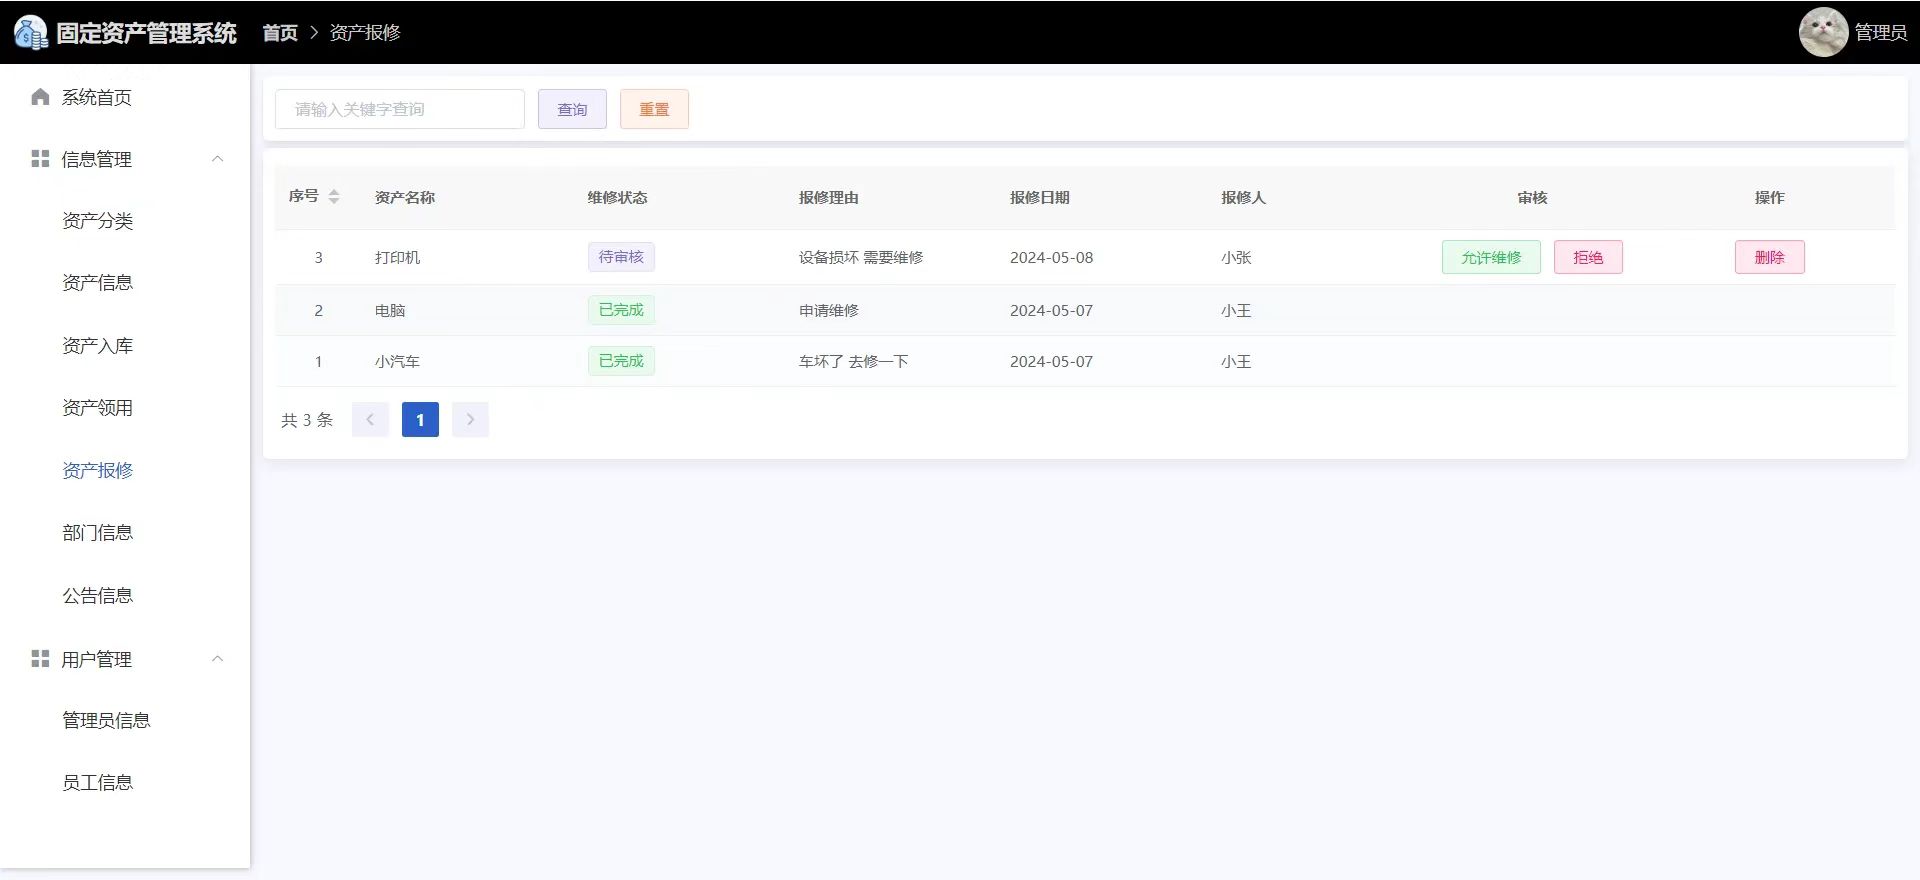Click the 操作 column header
This screenshot has height=880, width=1920.
1769,197
